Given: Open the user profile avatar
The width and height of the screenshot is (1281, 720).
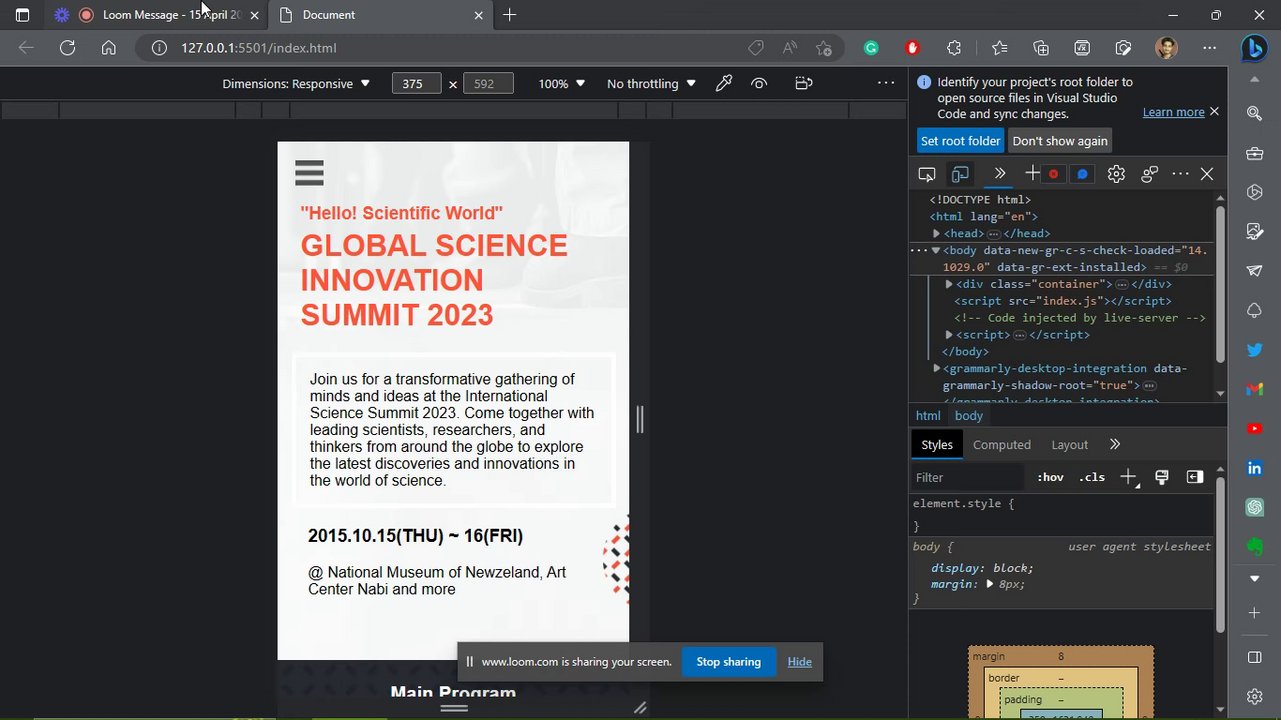Looking at the screenshot, I should coord(1166,47).
